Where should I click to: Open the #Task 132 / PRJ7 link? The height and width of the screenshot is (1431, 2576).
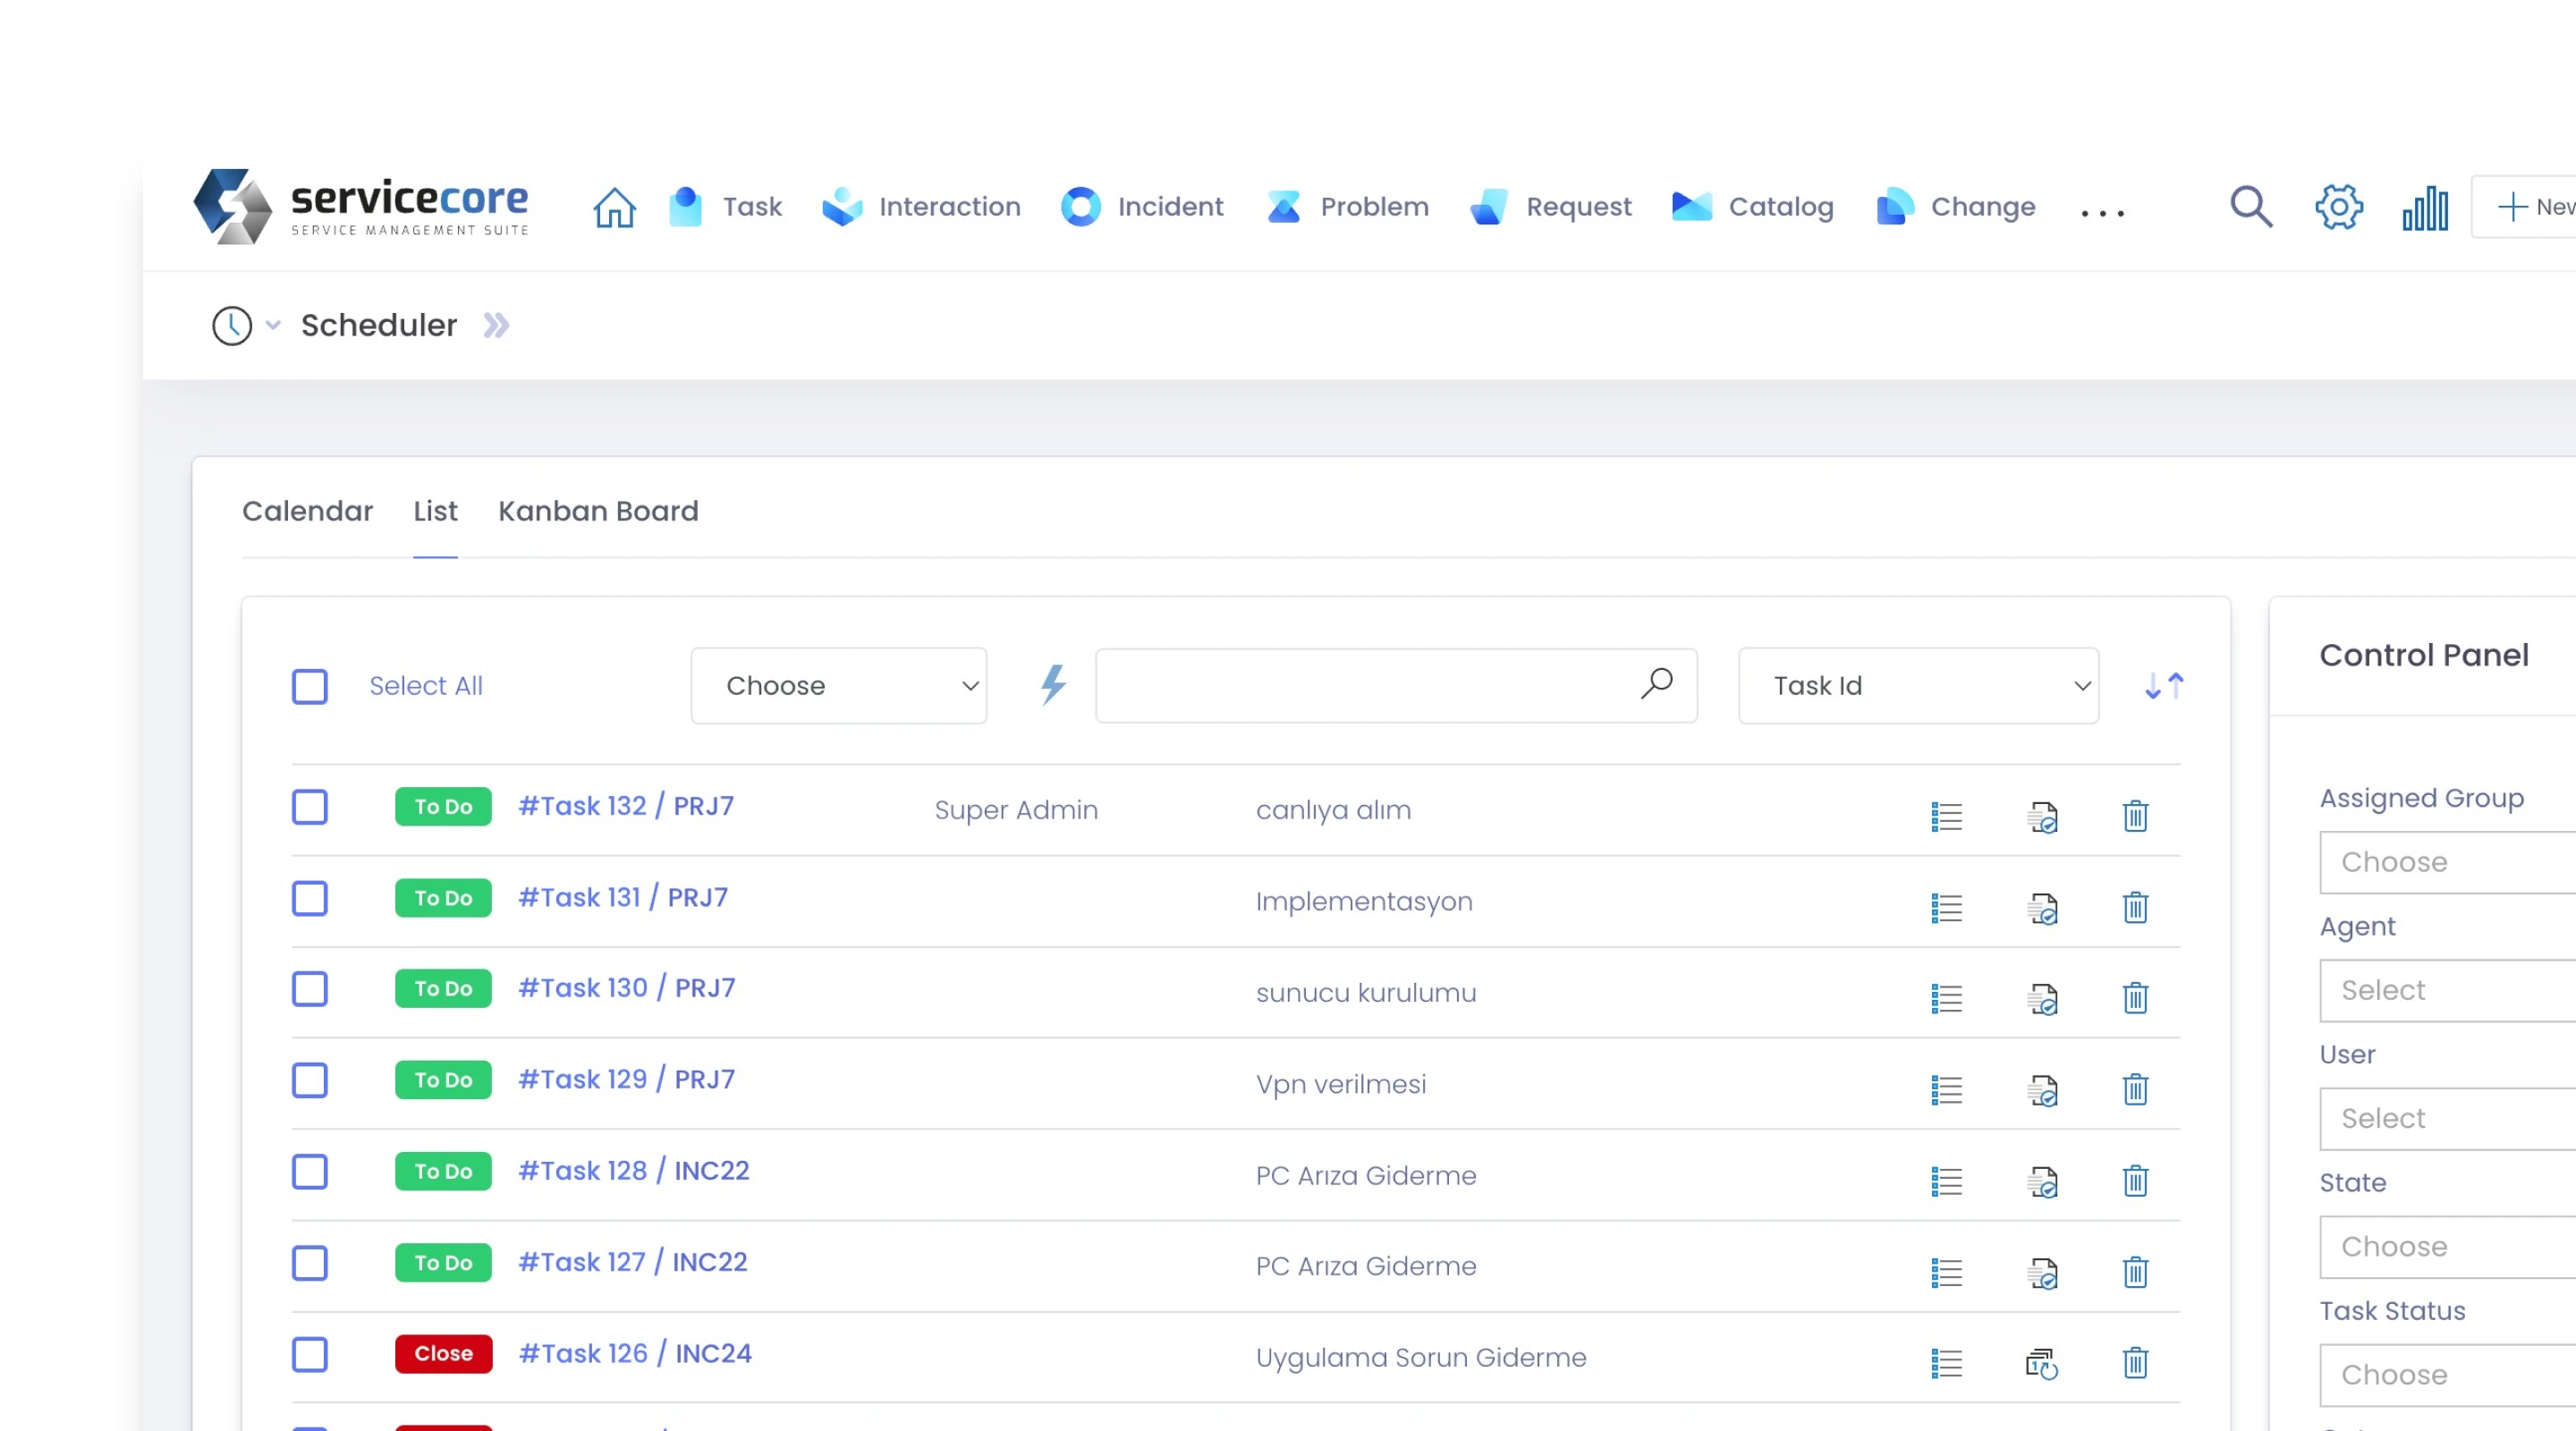click(626, 806)
